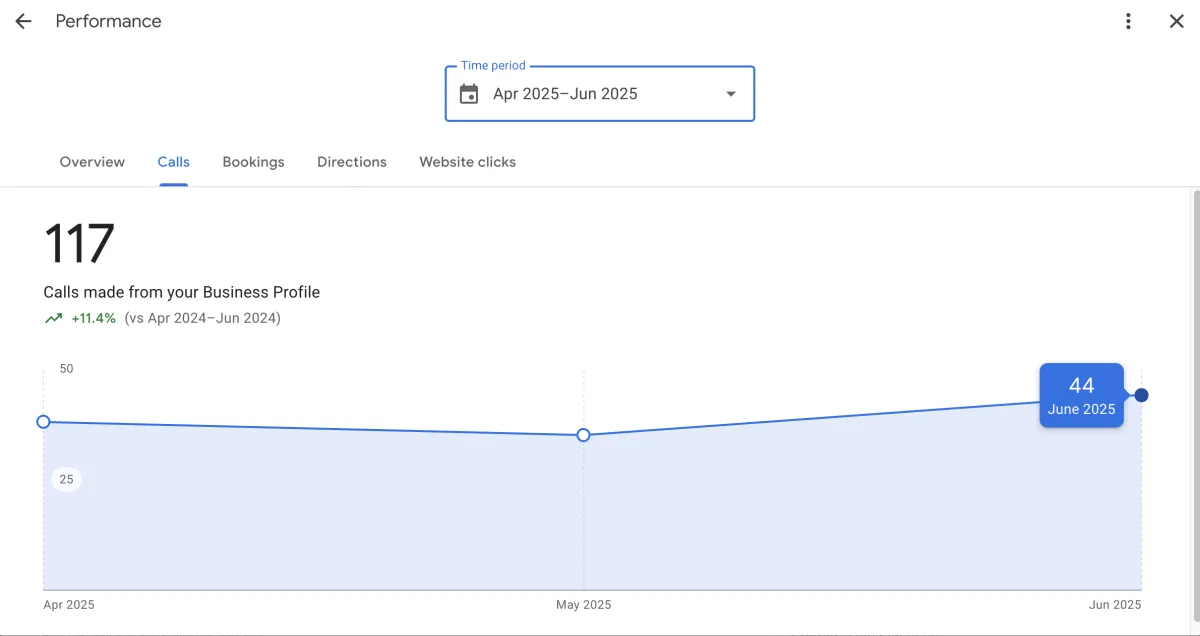
Task: Open the Bookings tab
Action: coord(253,162)
